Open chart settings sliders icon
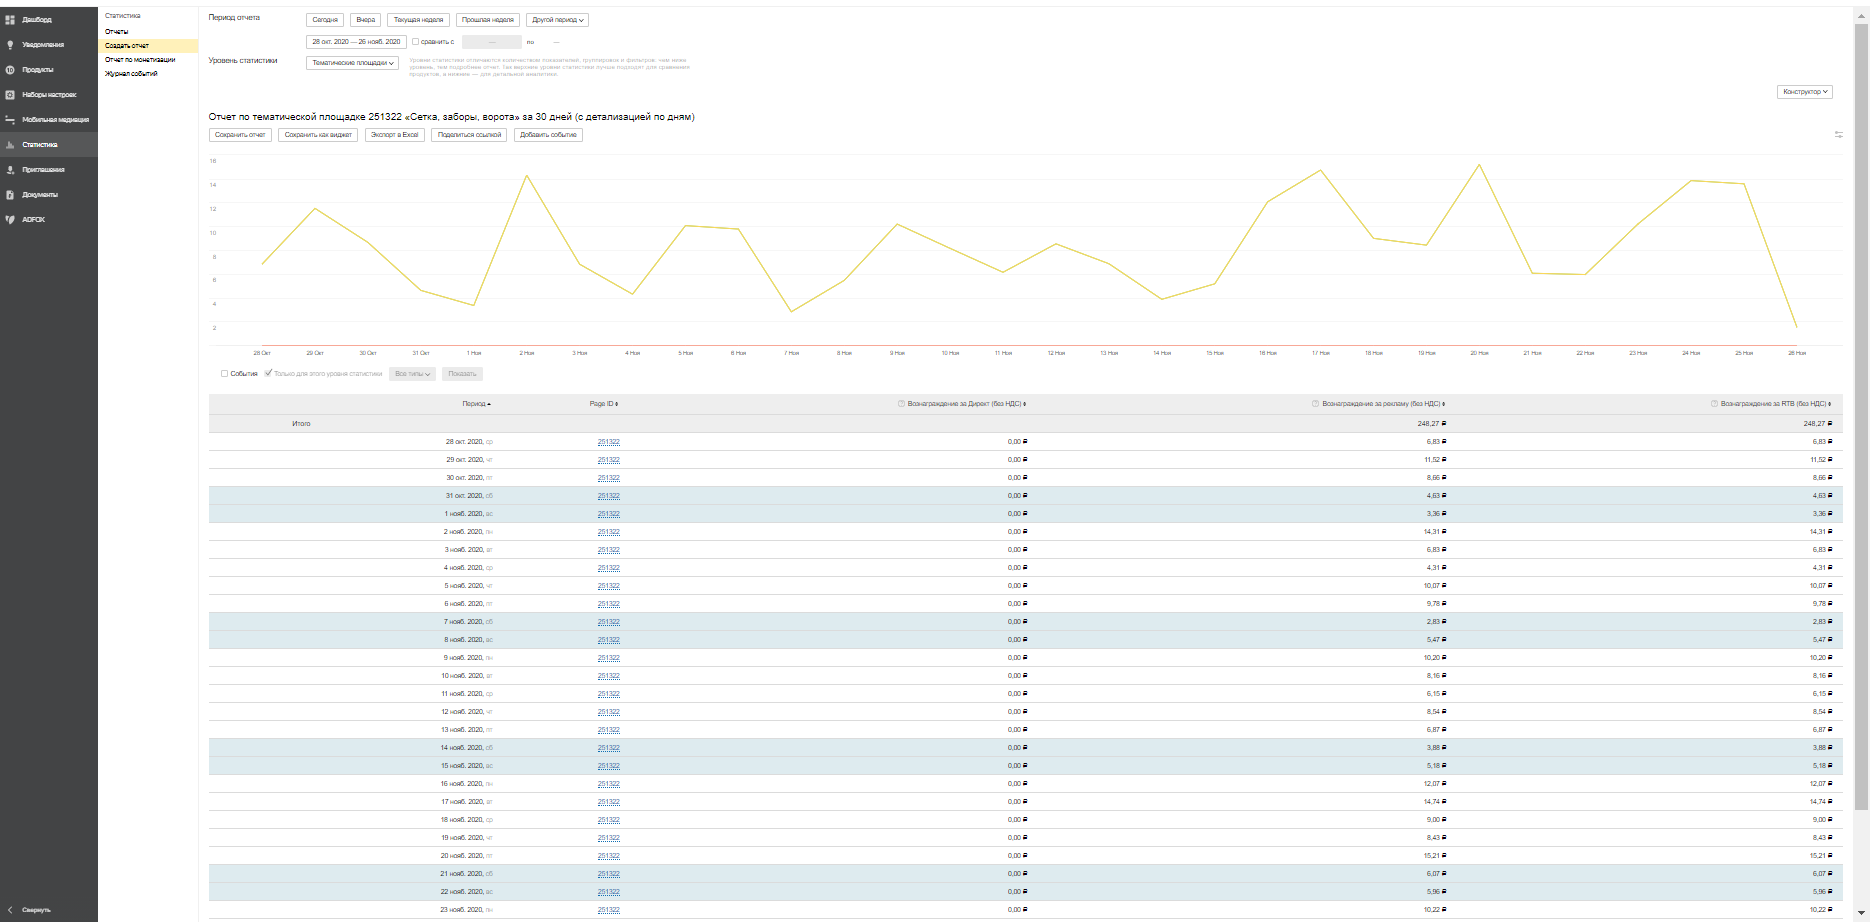Image resolution: width=1870 pixels, height=922 pixels. point(1838,135)
